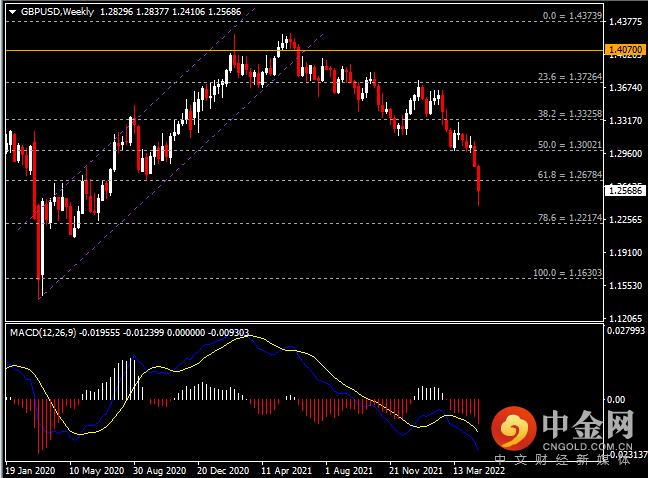Click the 0.00 level on MACD scale
648x478 pixels.
(x=616, y=400)
